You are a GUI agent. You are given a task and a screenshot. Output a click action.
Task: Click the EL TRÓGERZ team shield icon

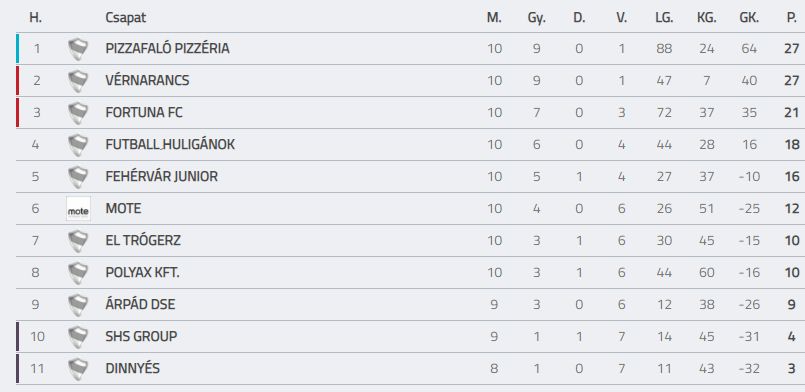[78, 241]
